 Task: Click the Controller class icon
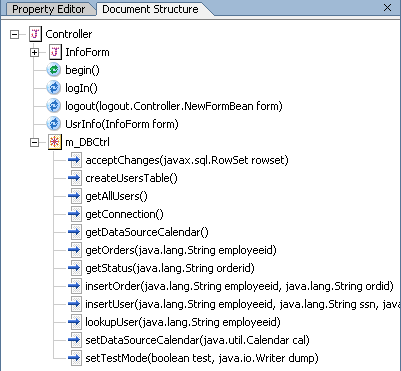pyautogui.click(x=35, y=34)
